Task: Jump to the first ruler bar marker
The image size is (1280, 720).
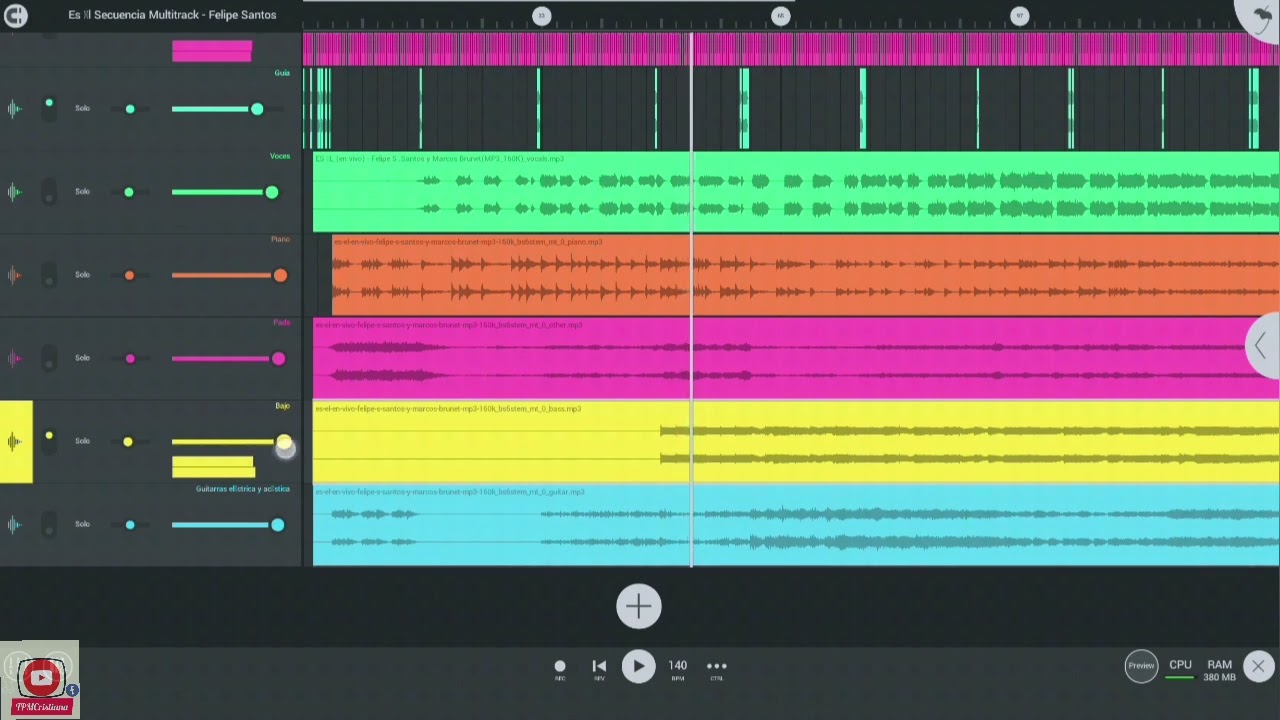Action: click(x=541, y=15)
